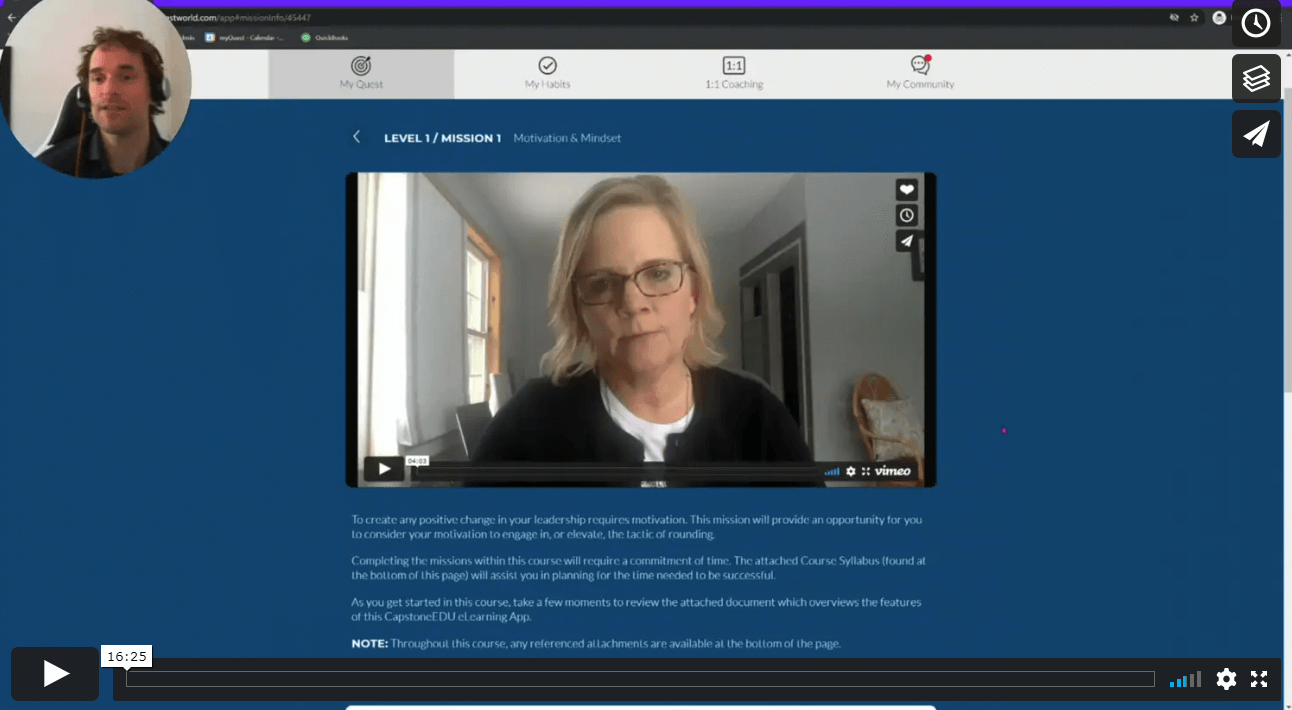Select the paper plane icon in the right sidebar
The width and height of the screenshot is (1292, 710).
(1256, 133)
